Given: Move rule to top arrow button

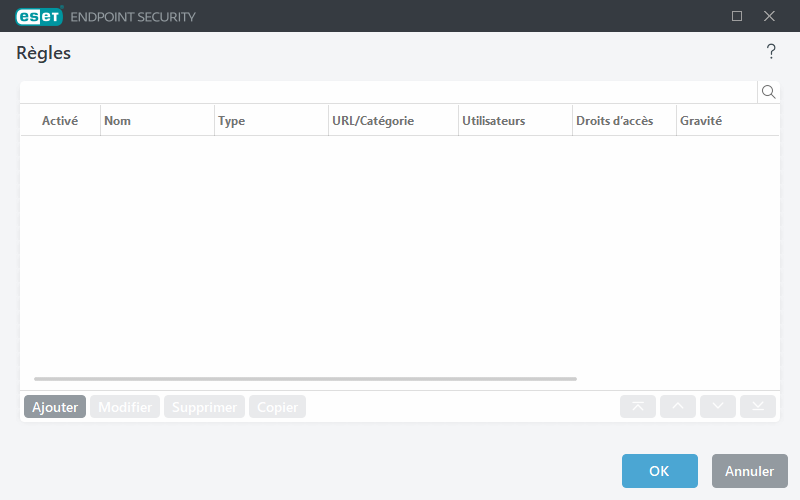Looking at the screenshot, I should click(638, 407).
